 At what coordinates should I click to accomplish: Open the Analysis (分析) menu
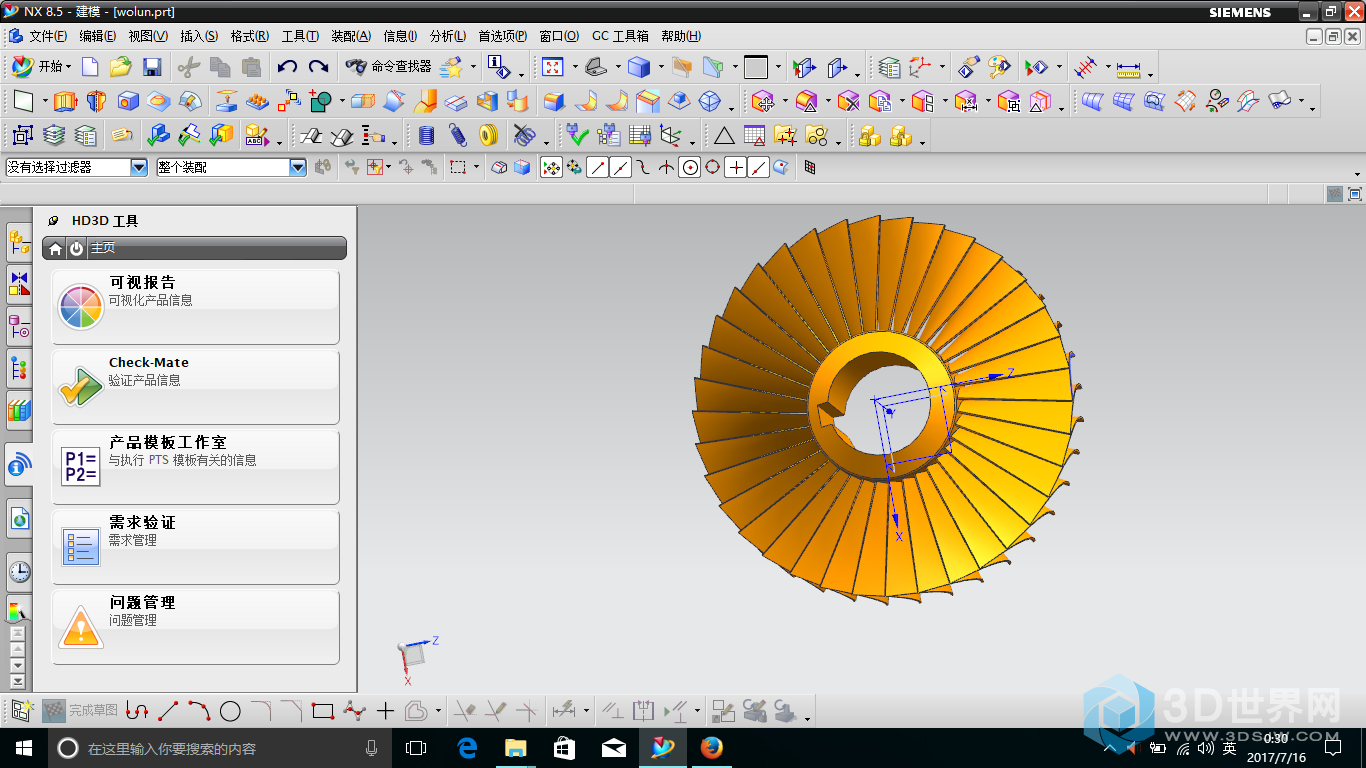(447, 36)
